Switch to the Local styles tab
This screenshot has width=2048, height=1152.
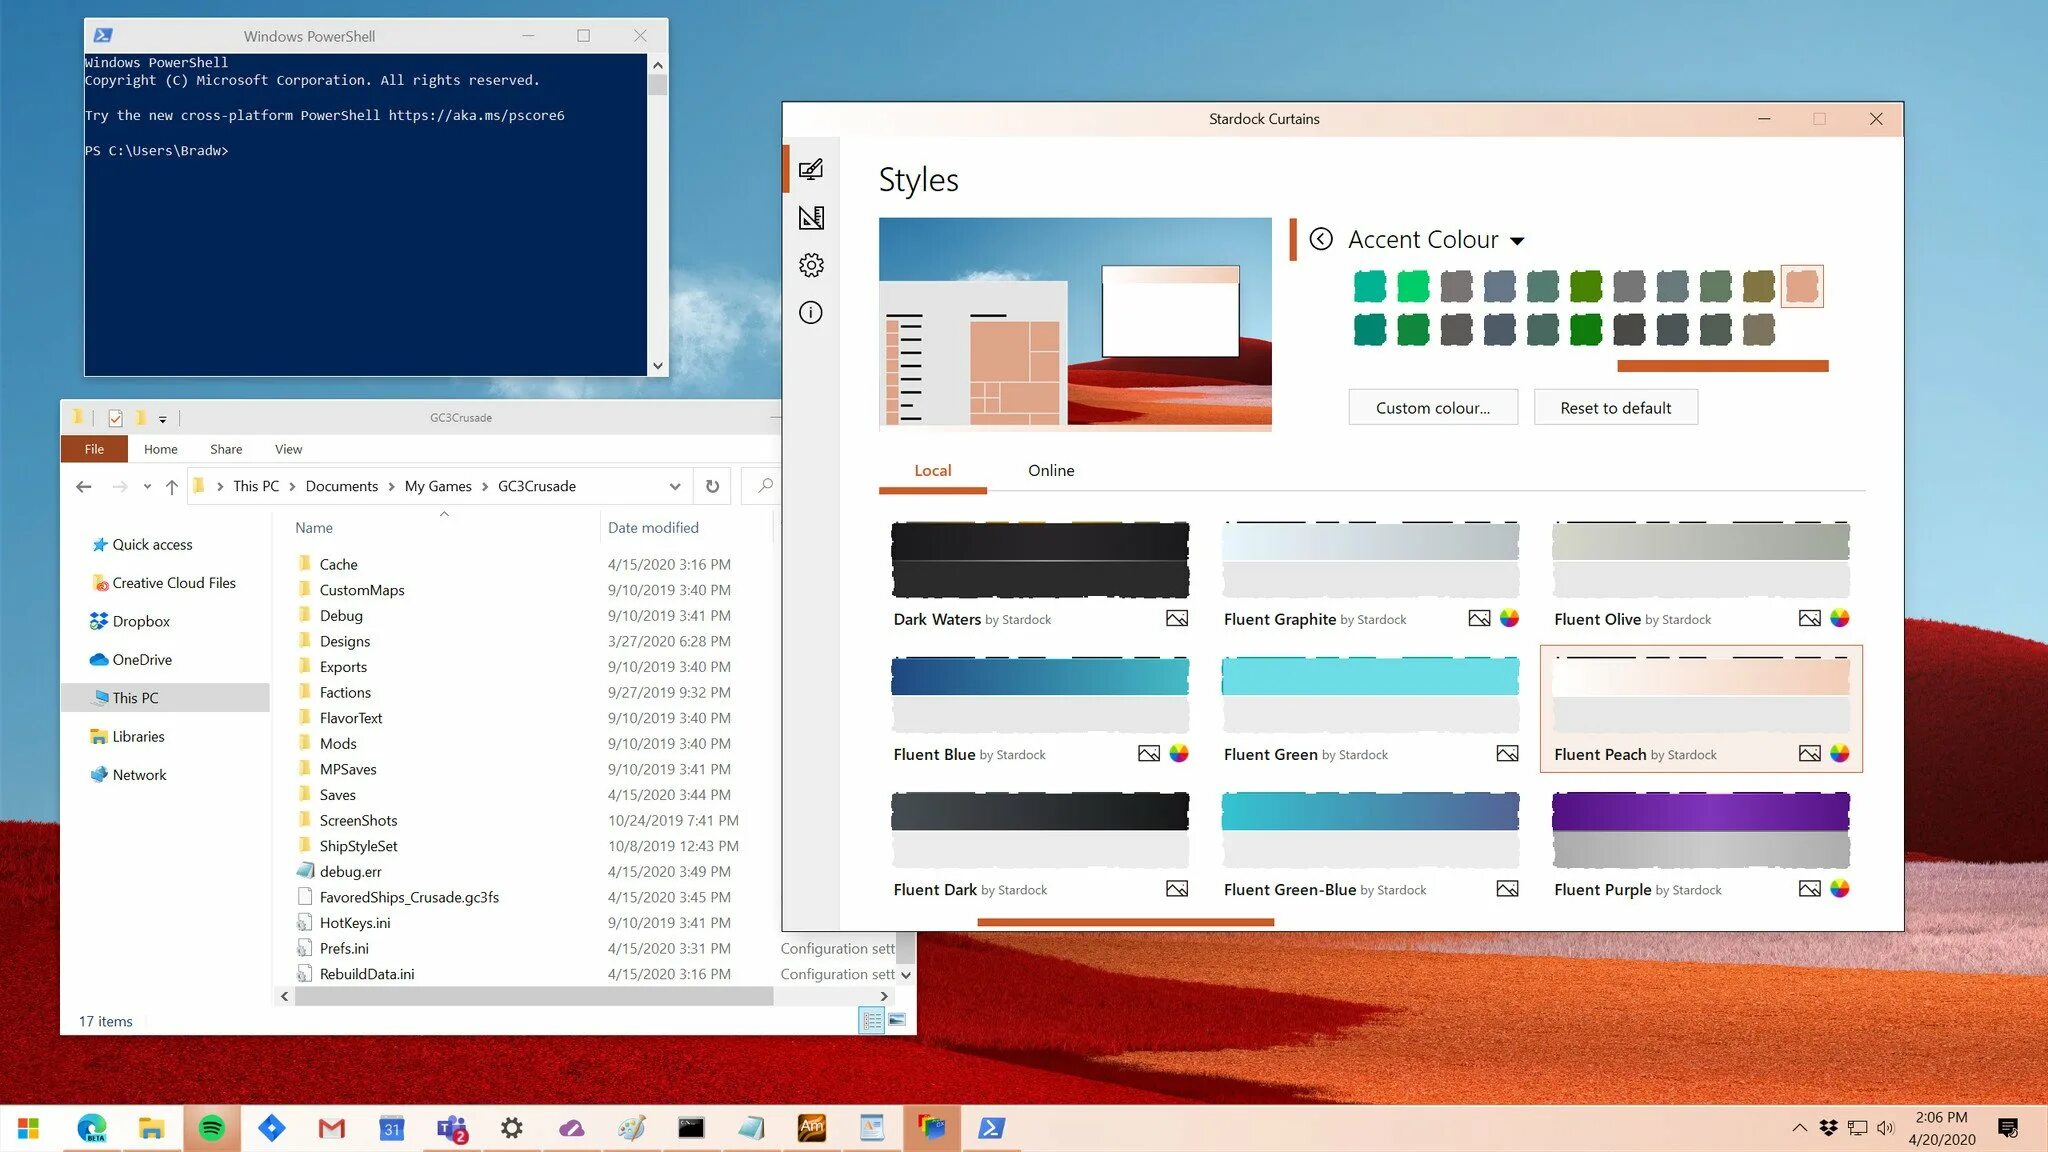point(933,470)
